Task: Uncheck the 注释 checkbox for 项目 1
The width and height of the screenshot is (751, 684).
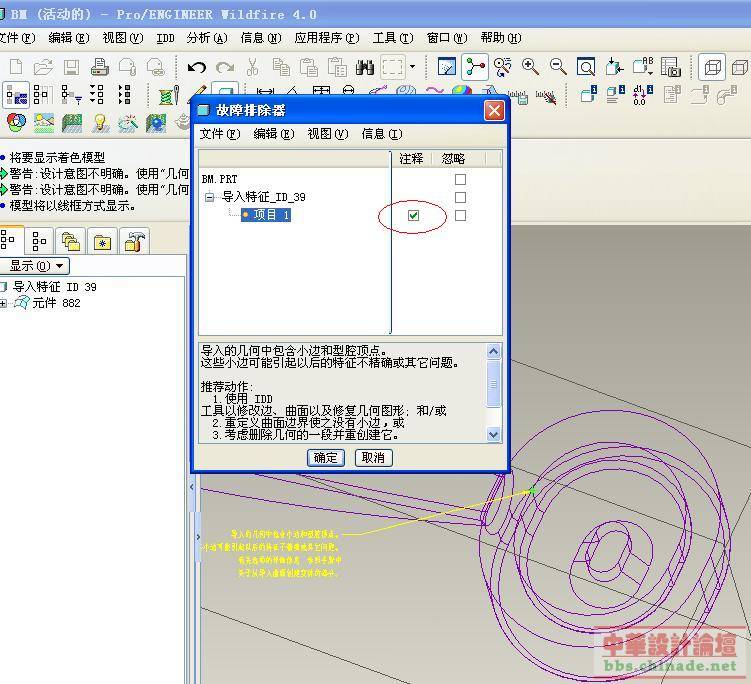Action: [413, 216]
